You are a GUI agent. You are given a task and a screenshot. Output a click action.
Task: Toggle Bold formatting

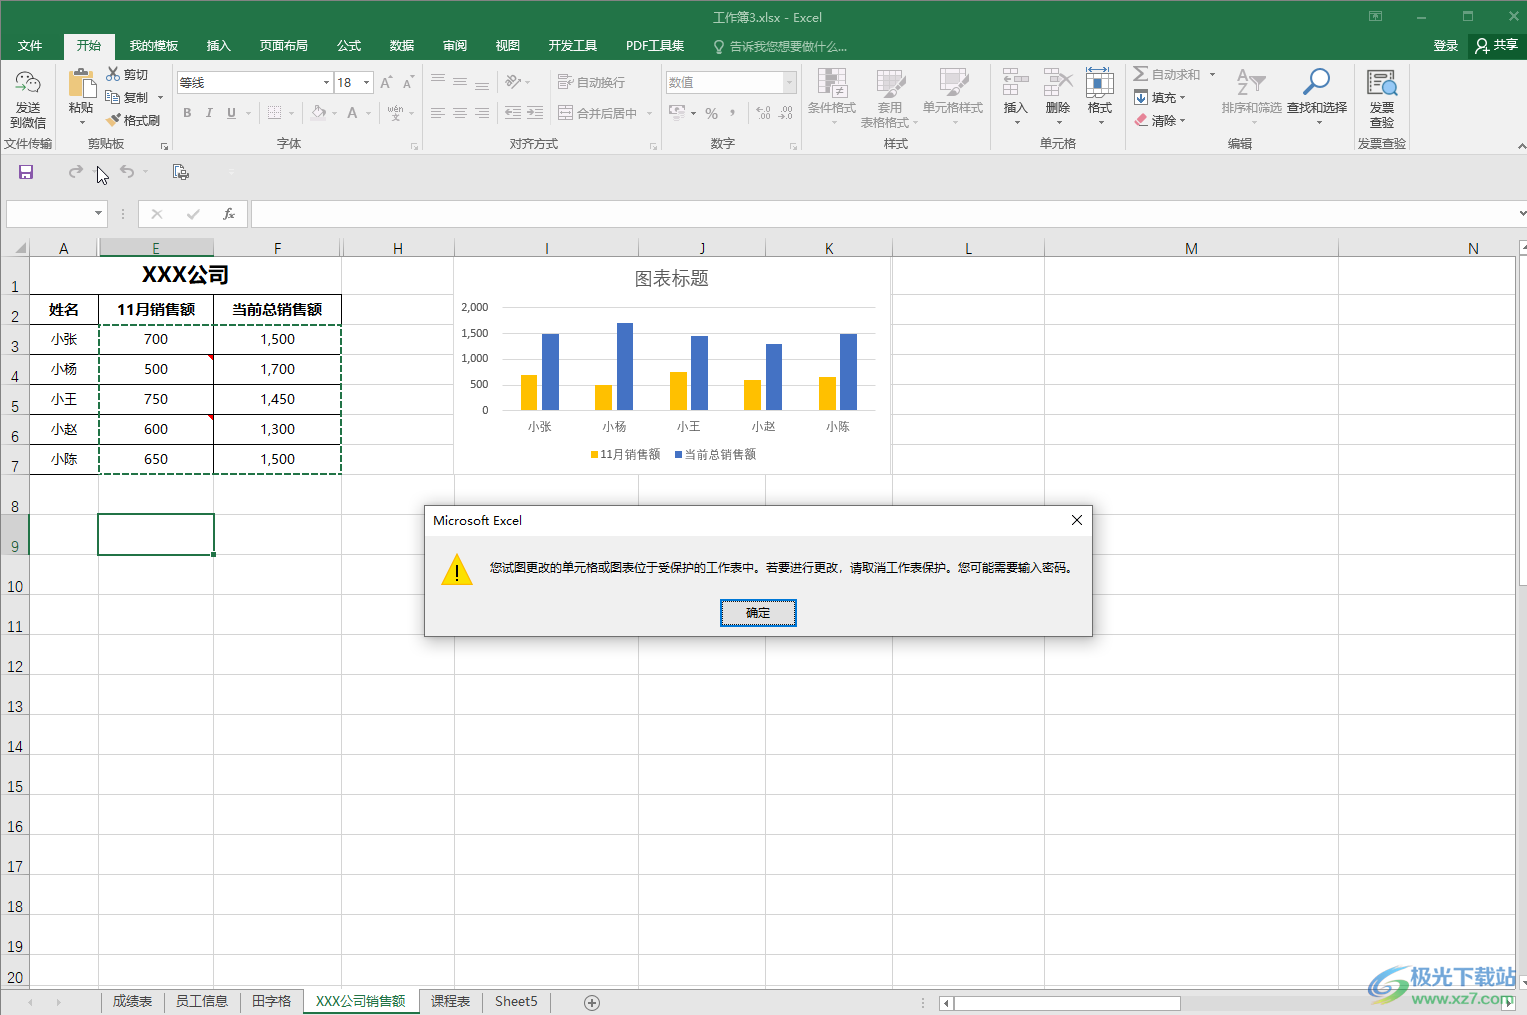click(187, 113)
